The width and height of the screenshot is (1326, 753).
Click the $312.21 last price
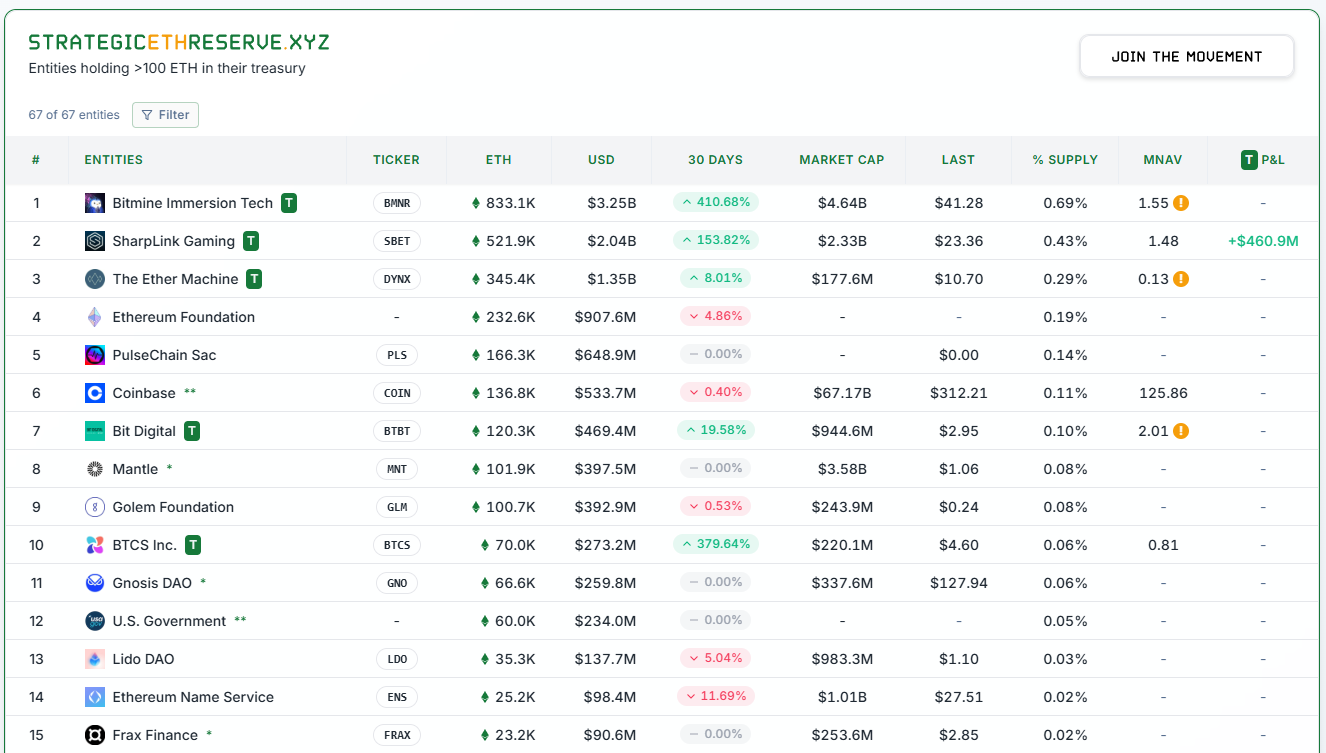[x=958, y=393]
